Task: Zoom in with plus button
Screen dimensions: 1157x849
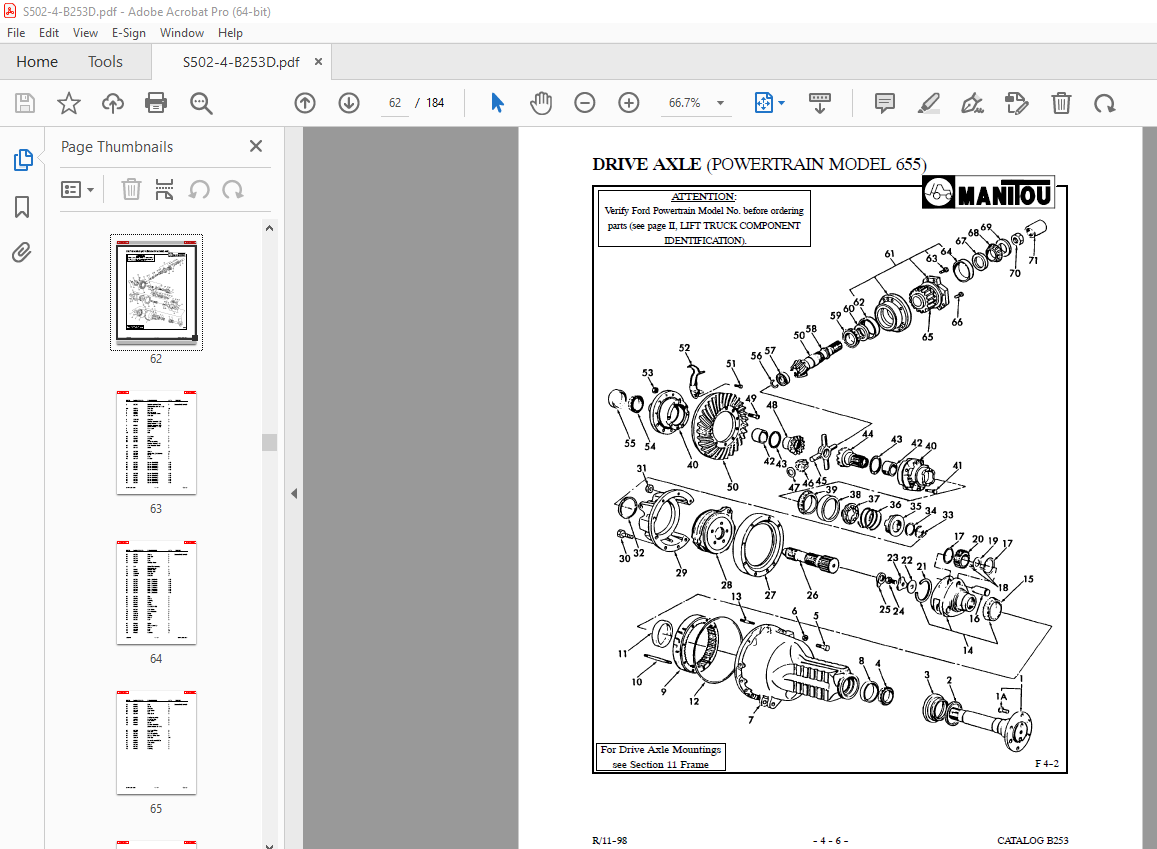Action: [629, 103]
